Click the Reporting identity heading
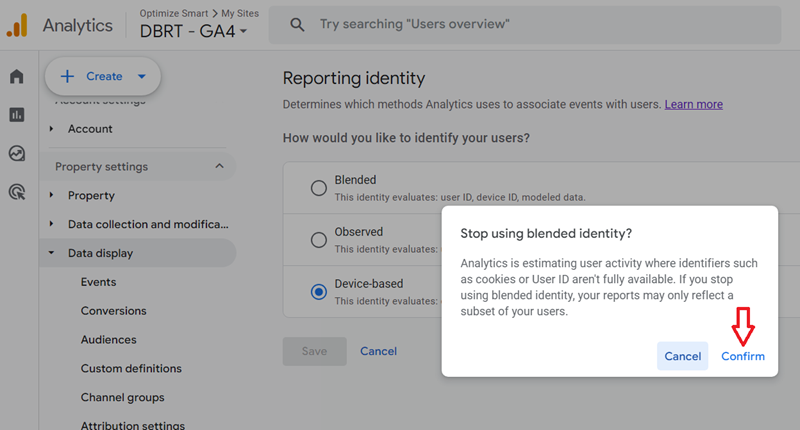The height and width of the screenshot is (430, 800). [354, 78]
